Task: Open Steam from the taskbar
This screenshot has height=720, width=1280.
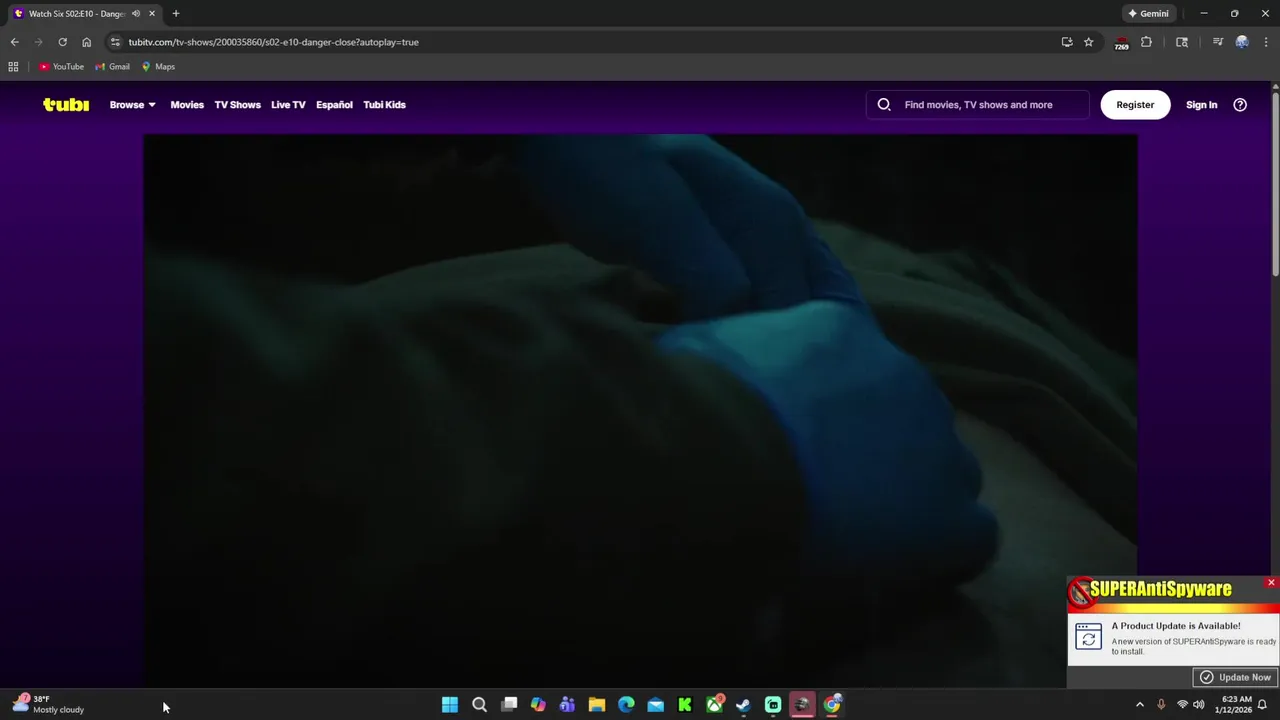Action: [744, 705]
